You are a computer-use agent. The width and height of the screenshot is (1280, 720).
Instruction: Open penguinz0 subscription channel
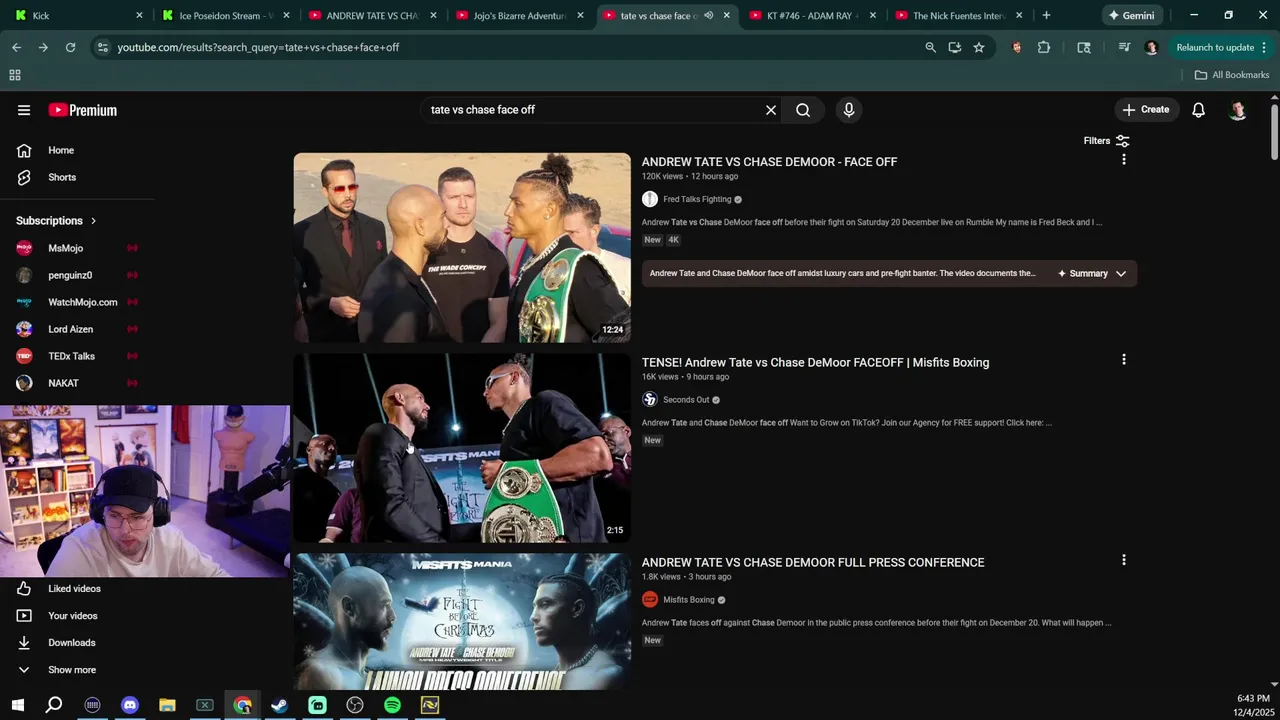click(x=70, y=275)
